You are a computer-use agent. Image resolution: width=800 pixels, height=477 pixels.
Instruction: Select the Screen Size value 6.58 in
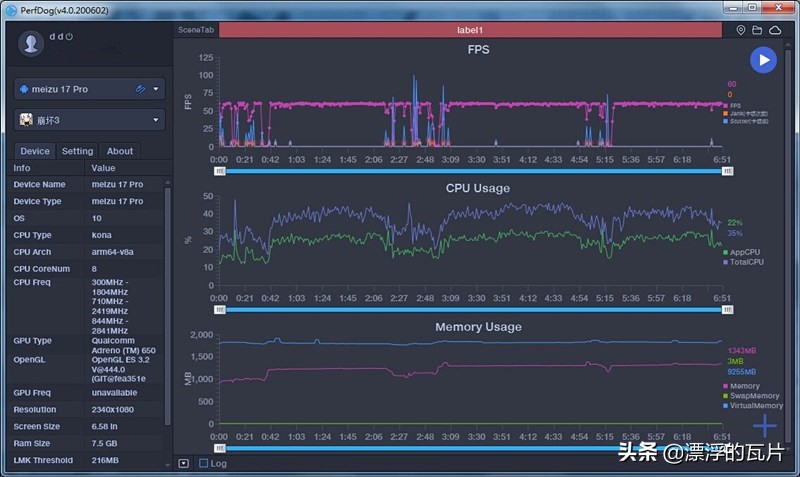tap(105, 426)
